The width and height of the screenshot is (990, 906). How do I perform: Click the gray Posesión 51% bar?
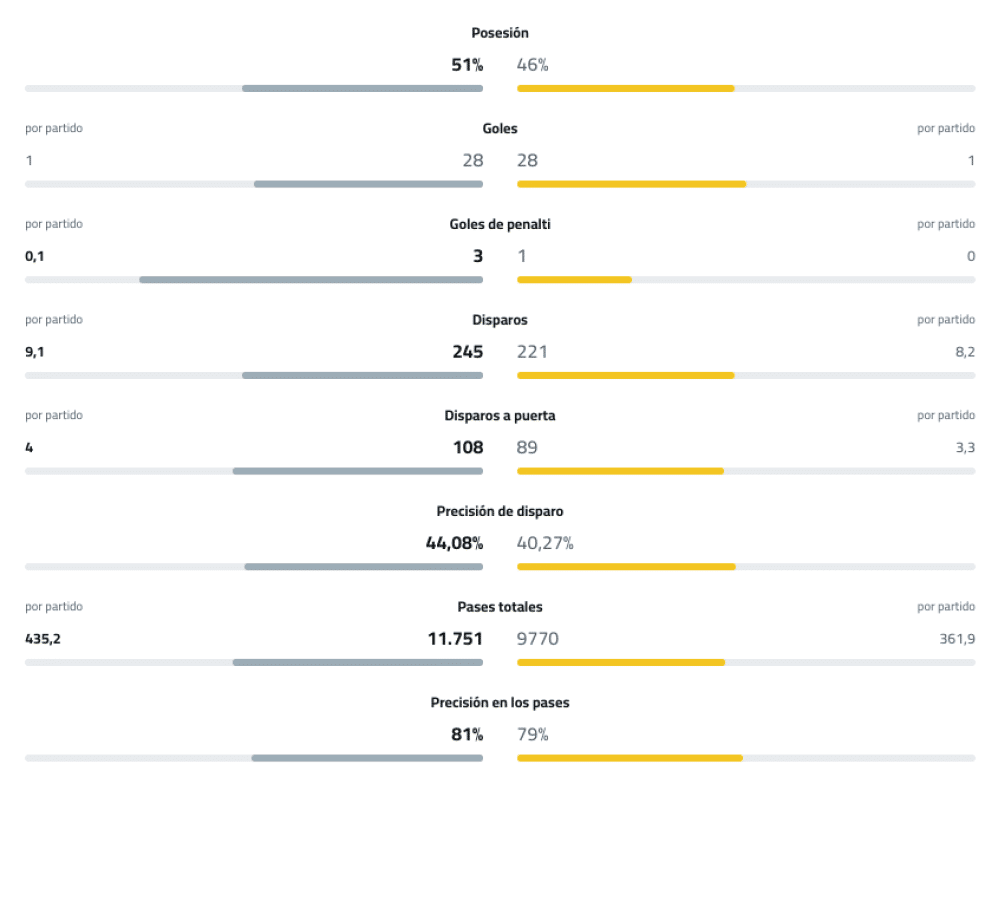pyautogui.click(x=362, y=88)
